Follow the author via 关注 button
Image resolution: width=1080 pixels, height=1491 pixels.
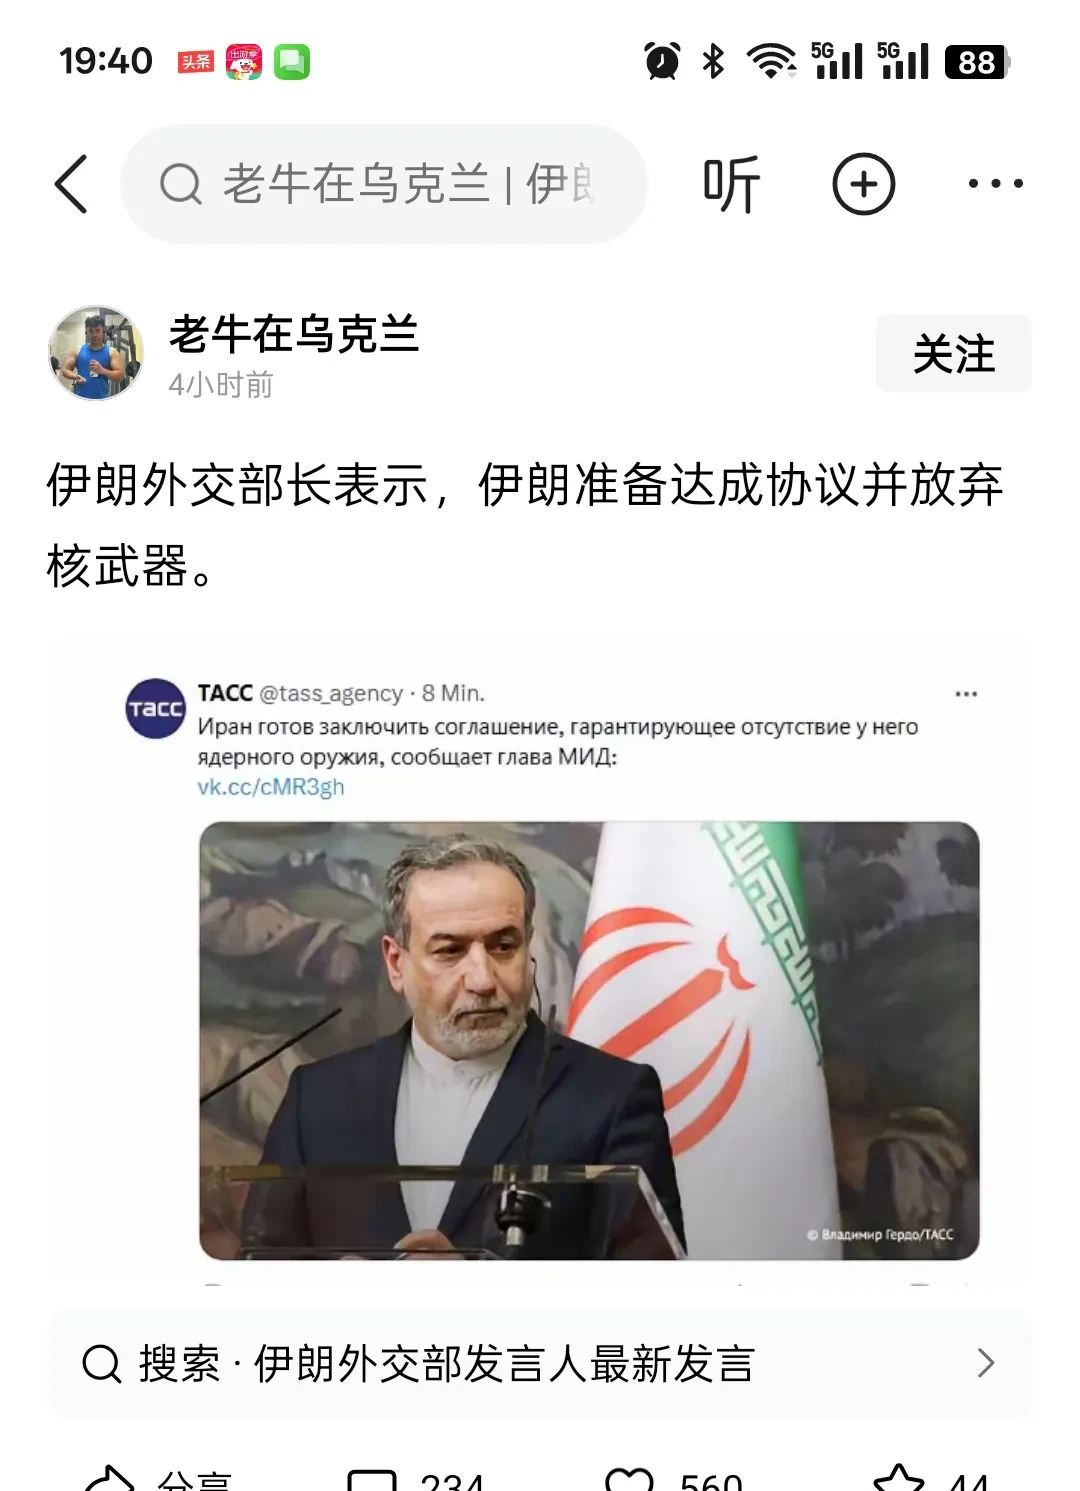coord(953,353)
